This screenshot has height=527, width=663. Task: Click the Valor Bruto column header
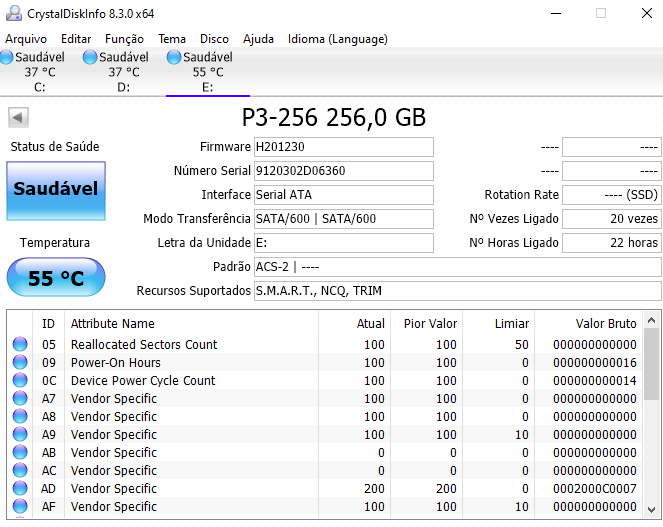589,324
